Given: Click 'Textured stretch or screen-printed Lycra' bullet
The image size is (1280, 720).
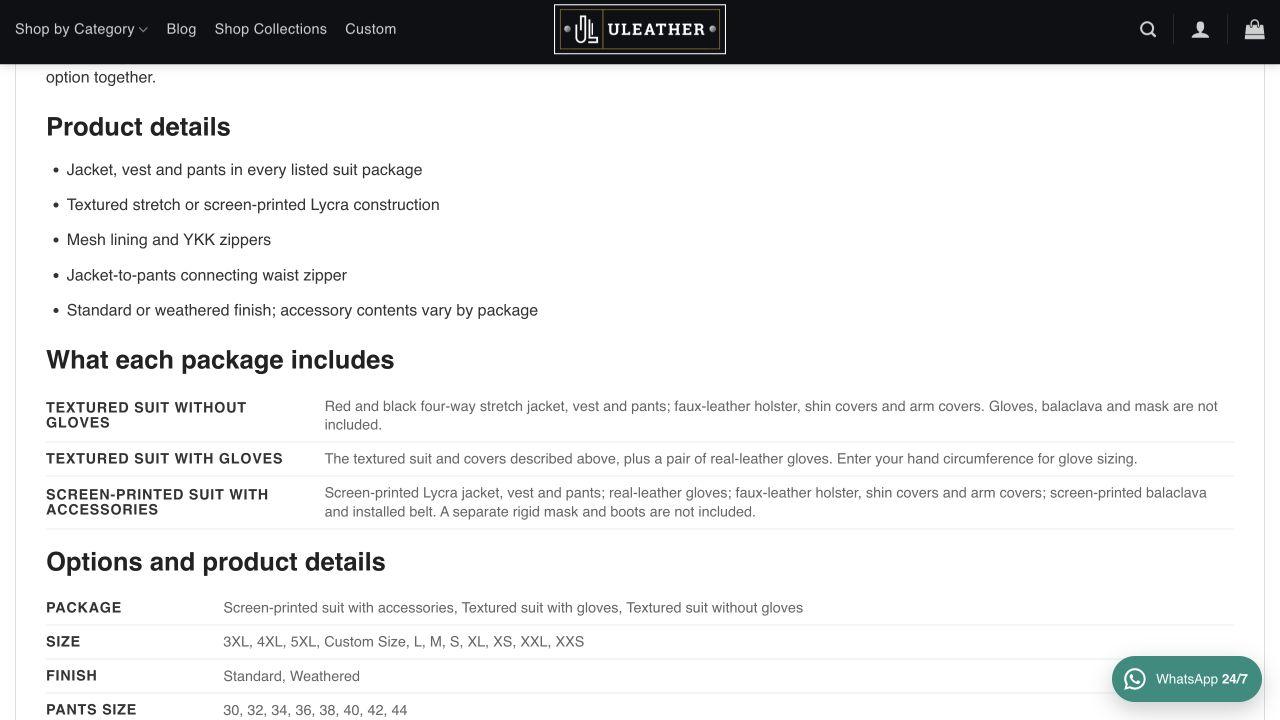Looking at the screenshot, I should click(x=253, y=205).
